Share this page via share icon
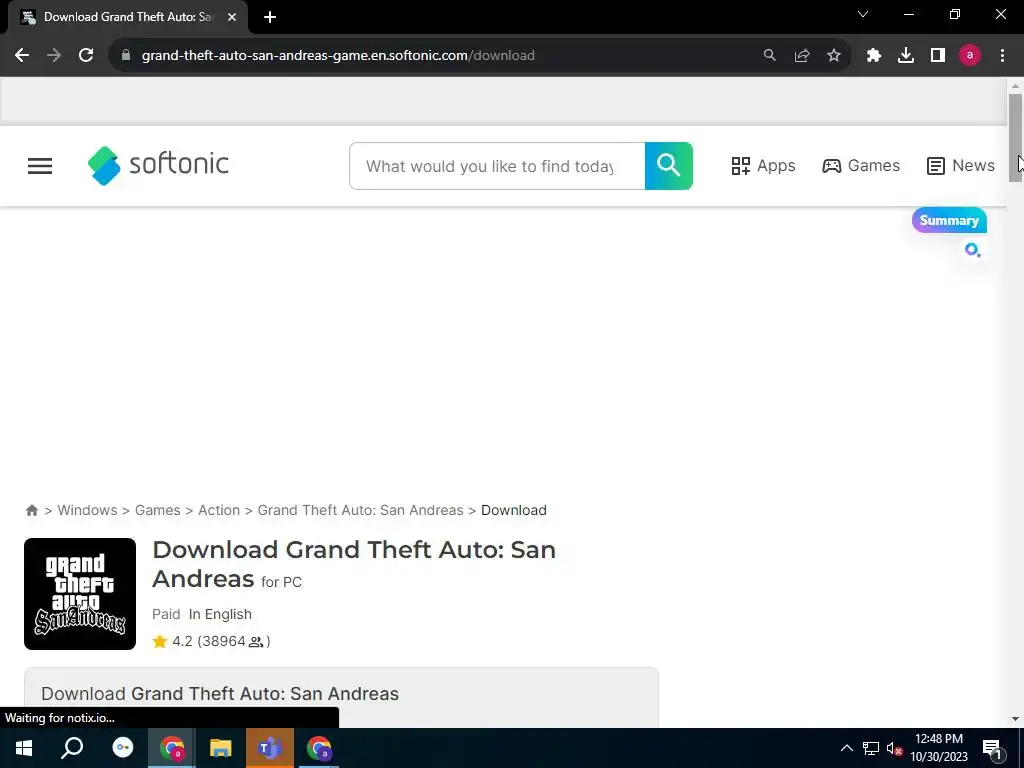This screenshot has width=1024, height=768. [x=802, y=56]
